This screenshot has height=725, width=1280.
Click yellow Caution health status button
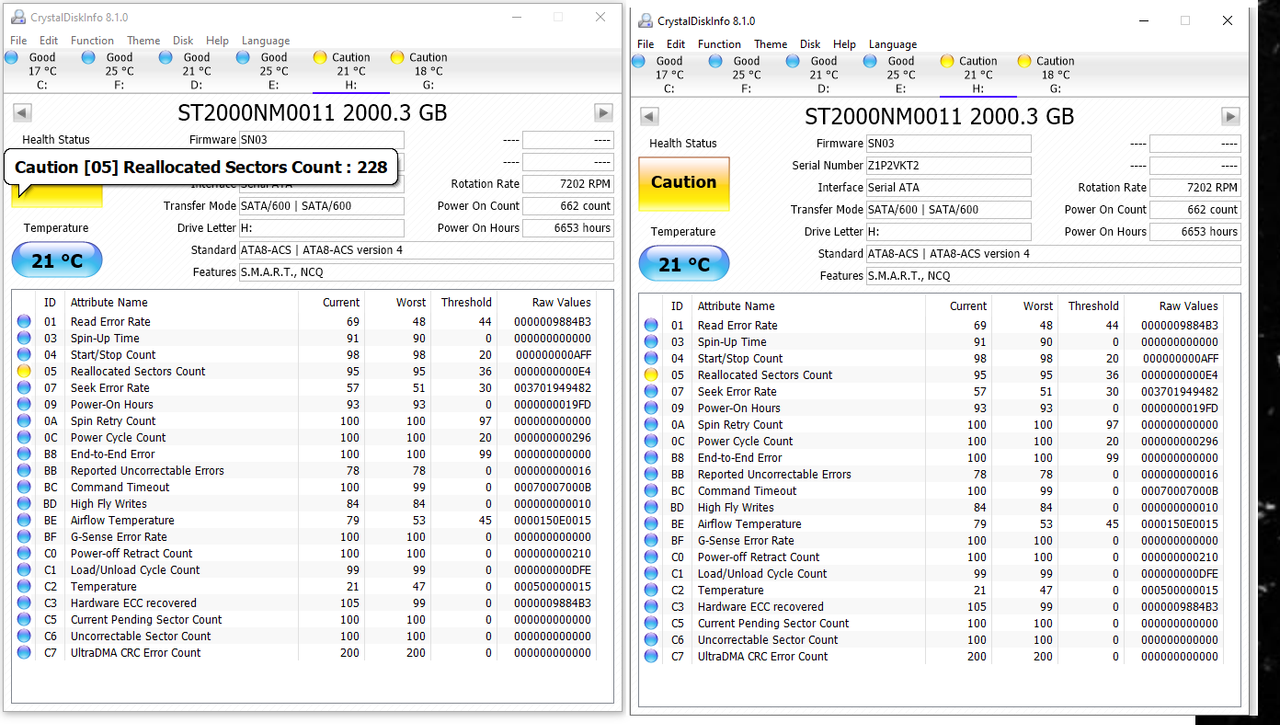[684, 183]
